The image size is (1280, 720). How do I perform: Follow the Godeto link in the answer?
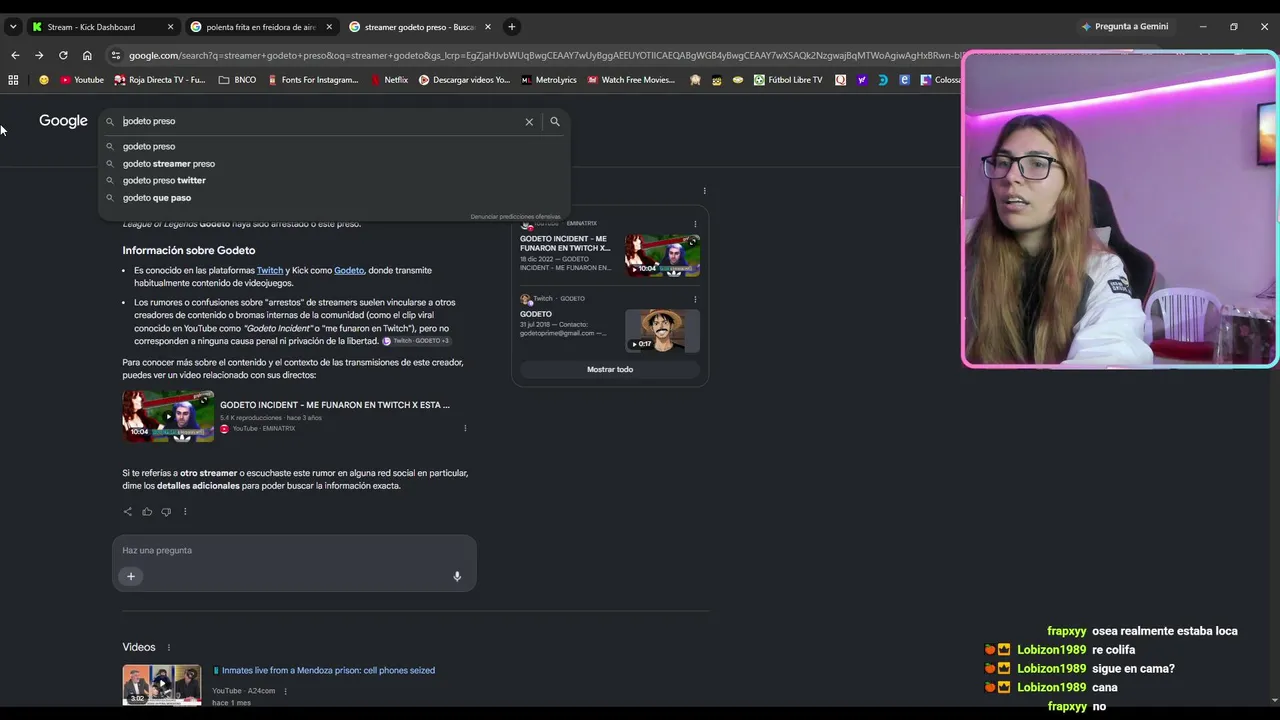click(349, 271)
